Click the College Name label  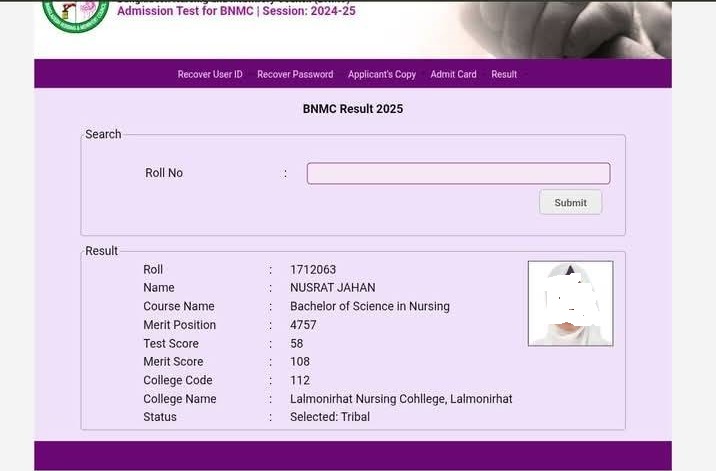click(x=180, y=399)
